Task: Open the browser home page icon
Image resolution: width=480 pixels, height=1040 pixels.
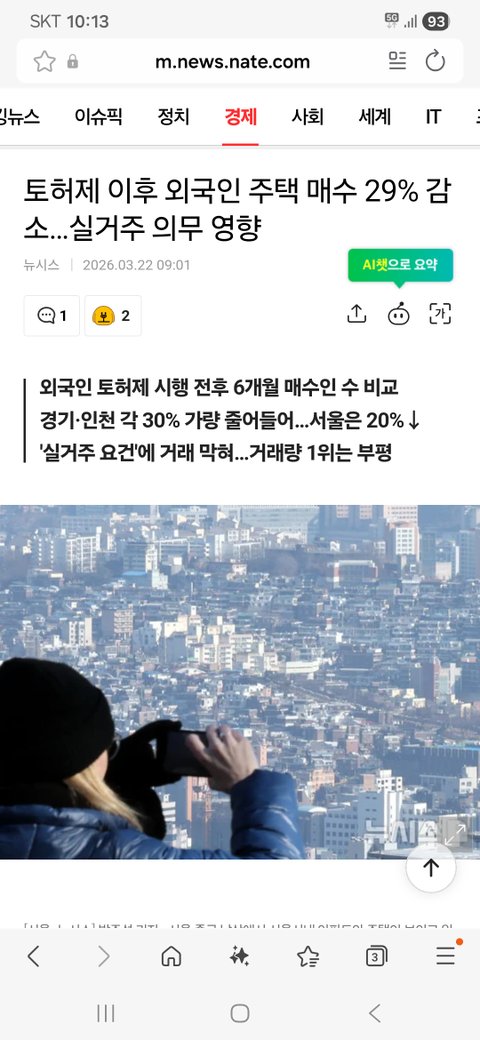Action: 171,956
